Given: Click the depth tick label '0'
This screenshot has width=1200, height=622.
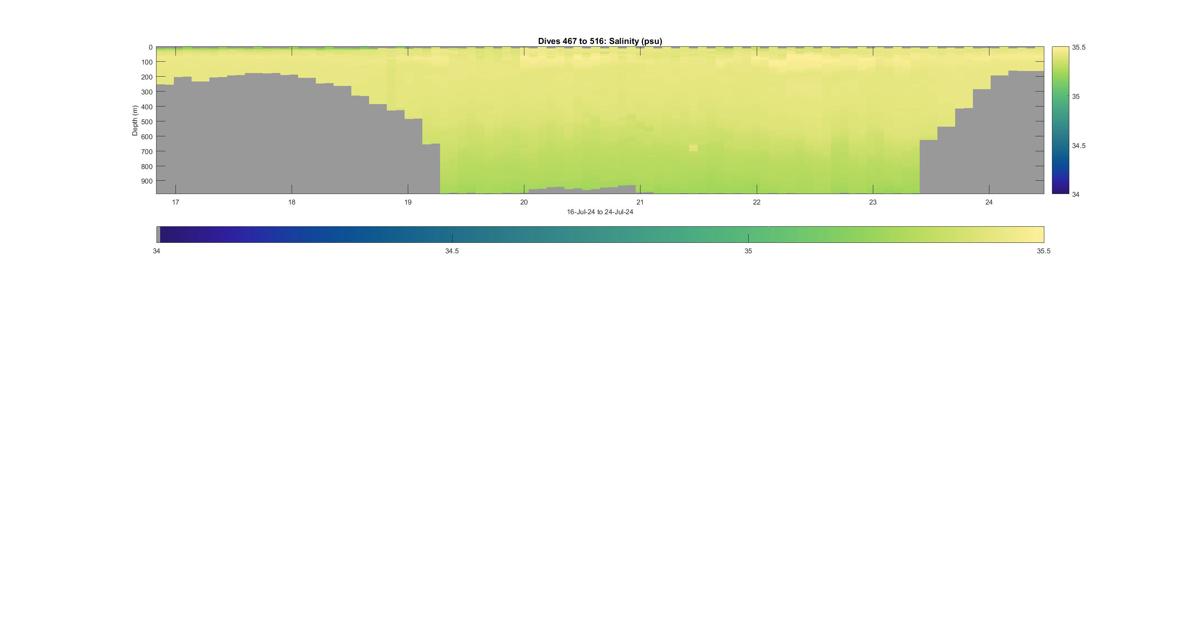Looking at the screenshot, I should point(151,47).
